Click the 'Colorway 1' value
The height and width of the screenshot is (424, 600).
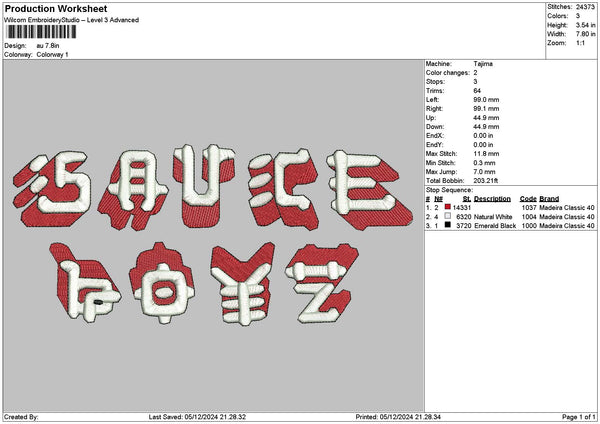coord(52,54)
